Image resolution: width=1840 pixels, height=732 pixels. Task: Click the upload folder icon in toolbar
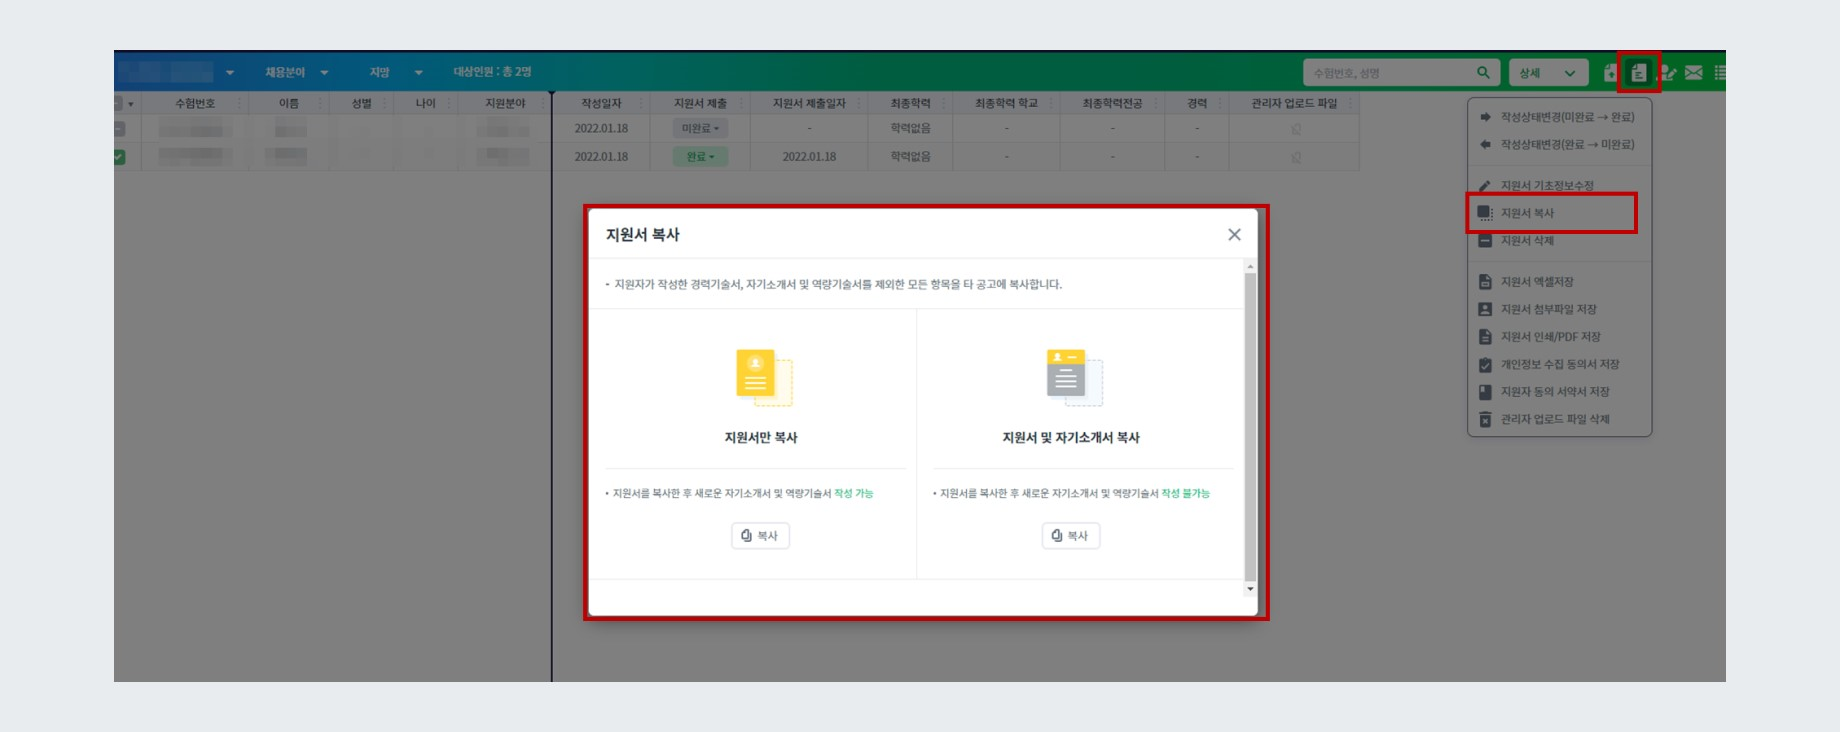[1610, 73]
